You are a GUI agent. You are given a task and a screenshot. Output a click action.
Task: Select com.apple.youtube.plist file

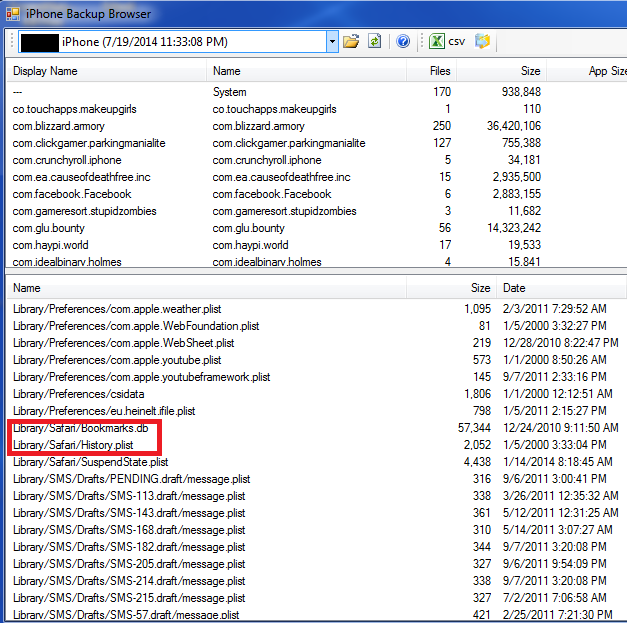pyautogui.click(x=317, y=360)
